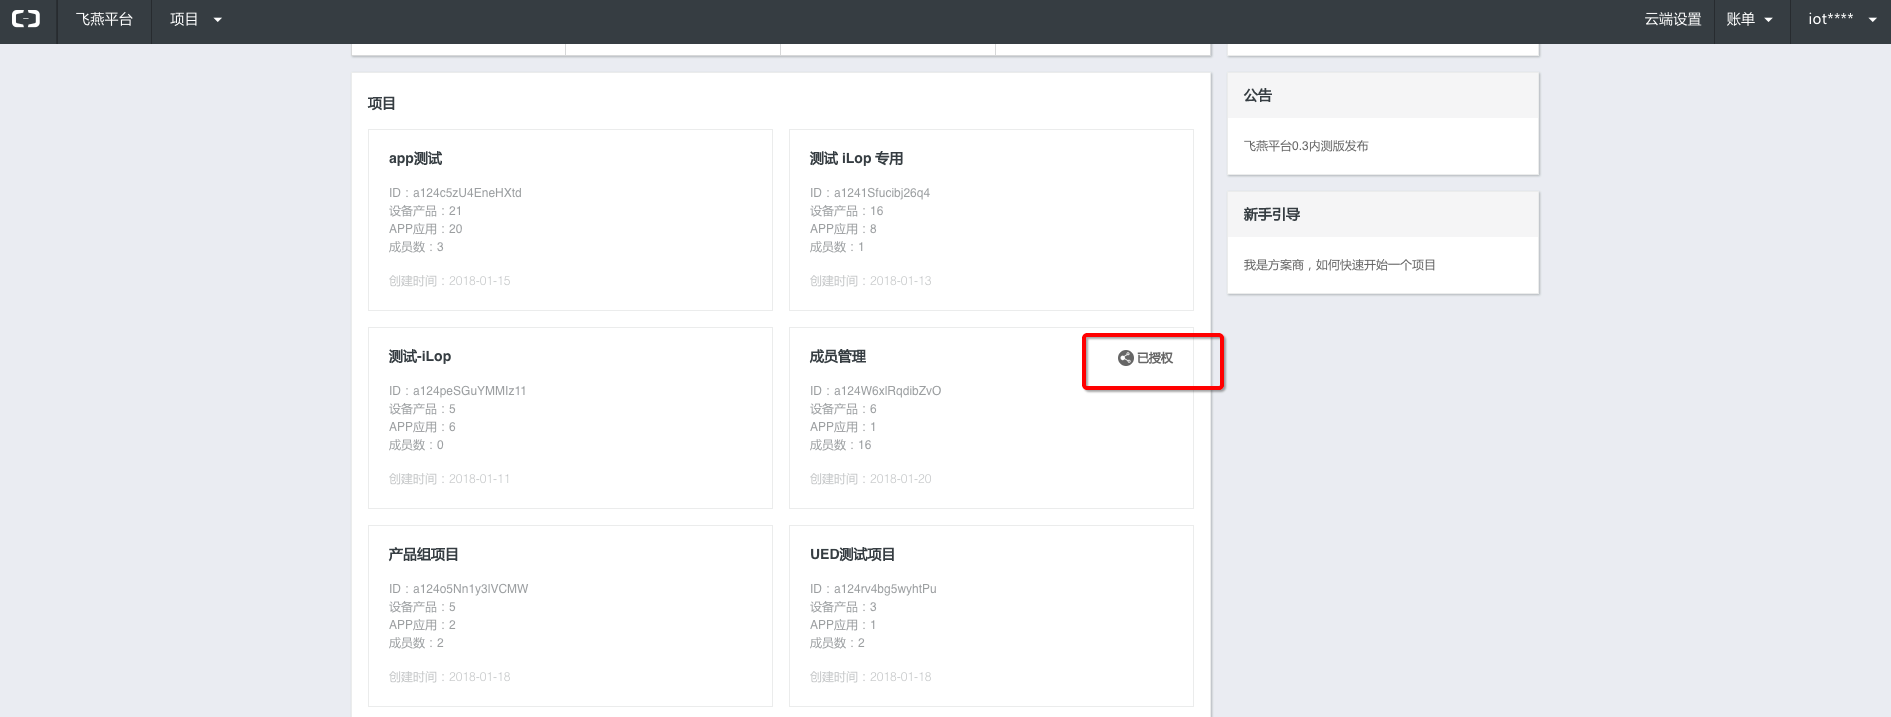Screen dimensions: 1891x717
Task: Open the 产品组项目 project card
Action: point(423,555)
